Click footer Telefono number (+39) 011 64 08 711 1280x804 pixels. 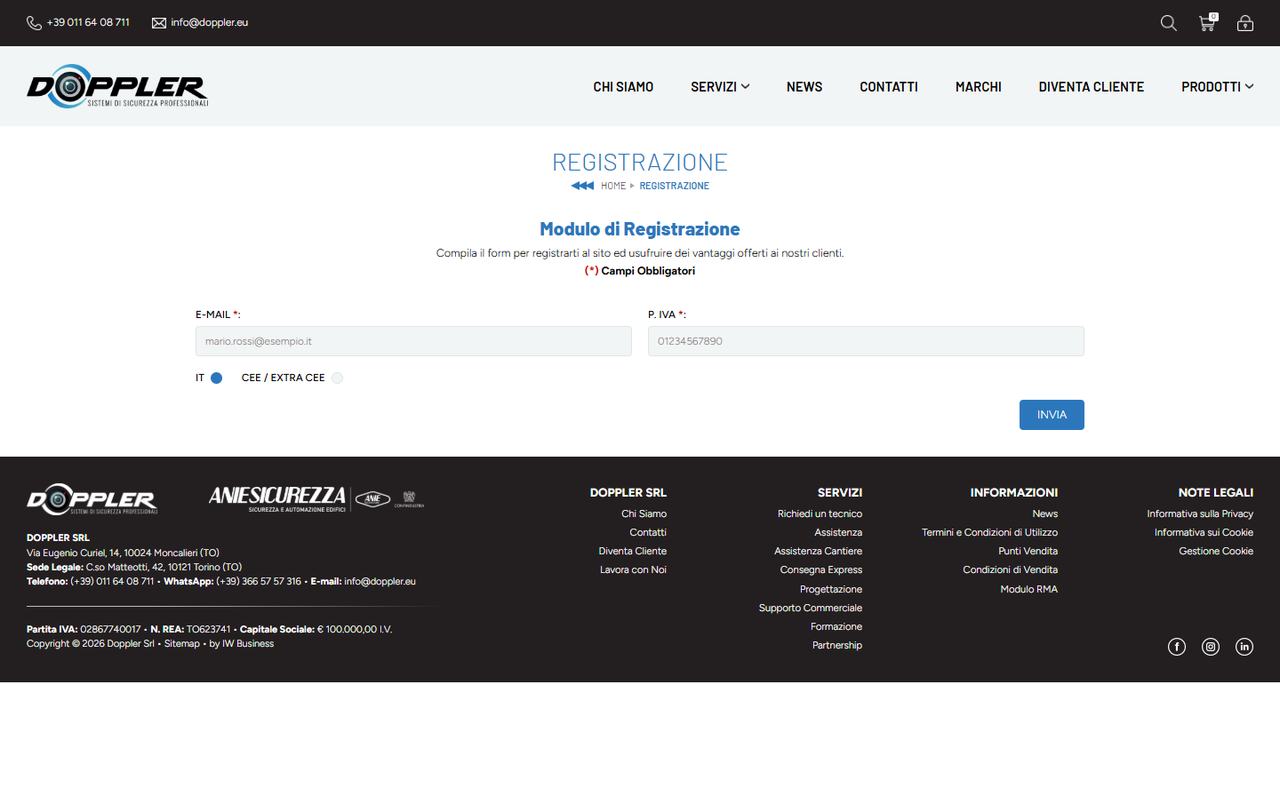(112, 582)
